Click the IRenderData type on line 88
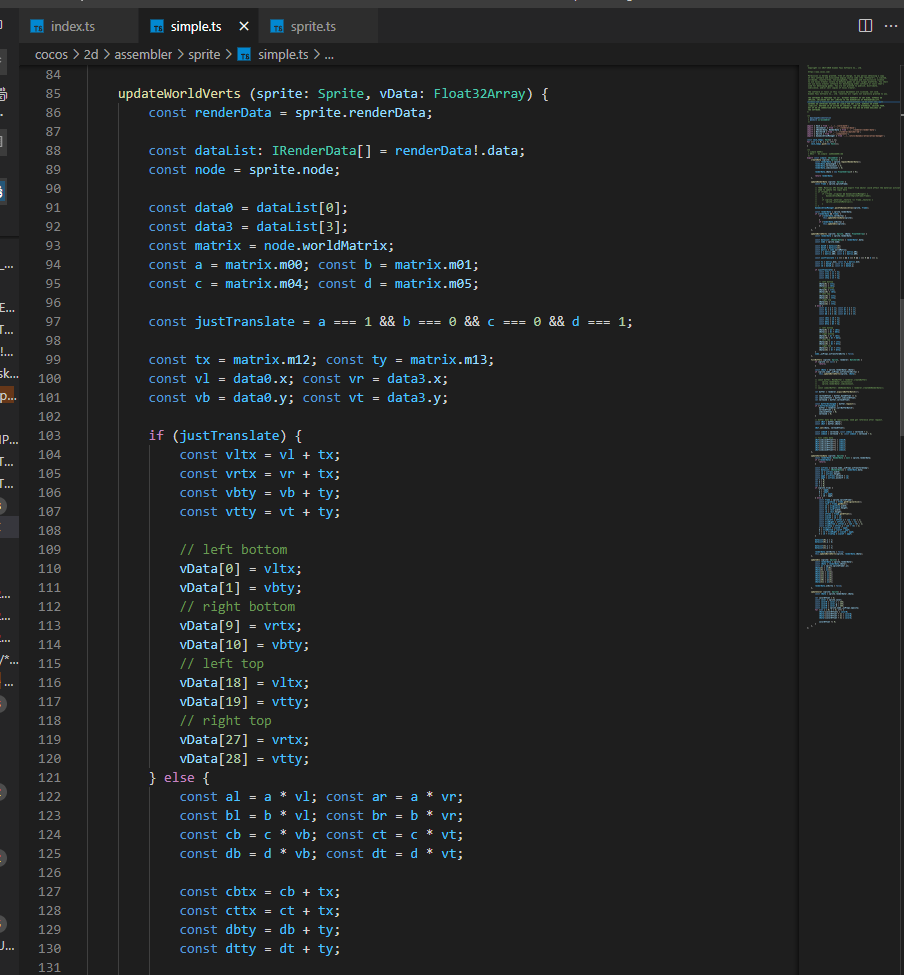Screen dimensions: 904x975 (x=314, y=151)
